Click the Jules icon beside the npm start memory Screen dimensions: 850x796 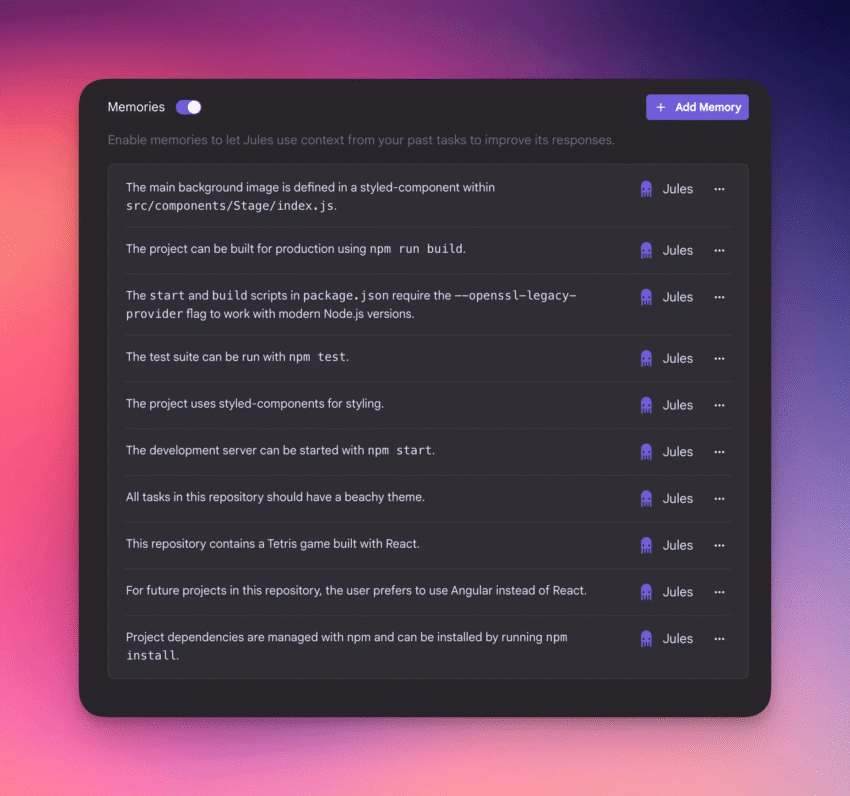[646, 451]
